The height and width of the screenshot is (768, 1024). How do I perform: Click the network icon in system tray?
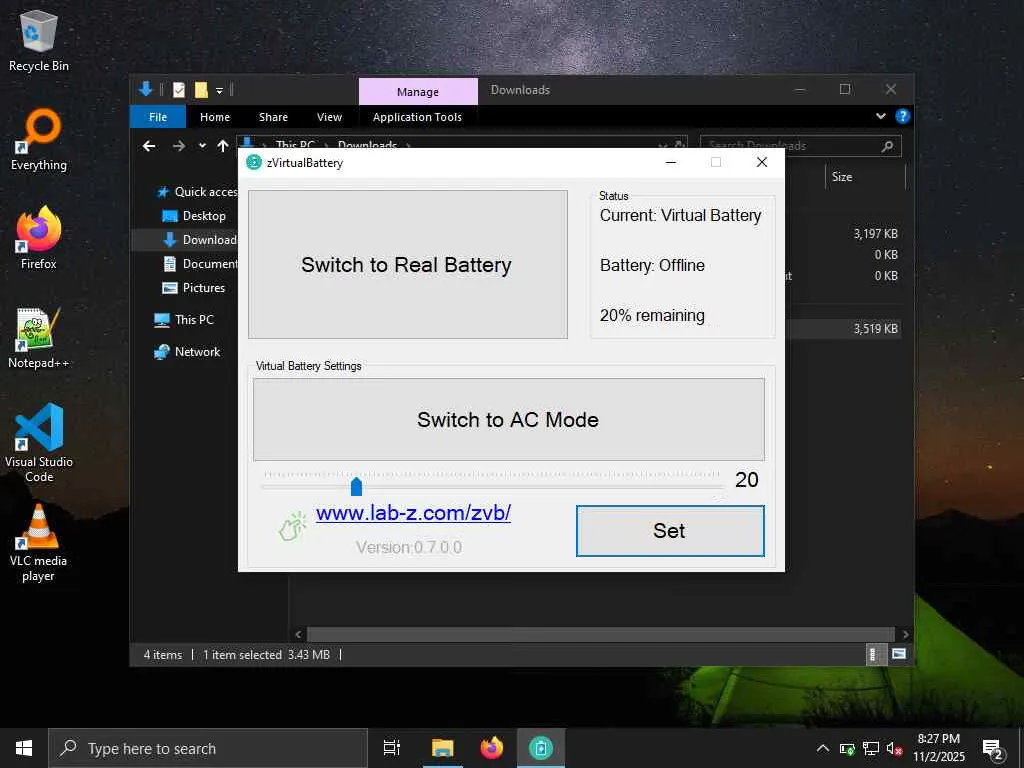point(871,749)
